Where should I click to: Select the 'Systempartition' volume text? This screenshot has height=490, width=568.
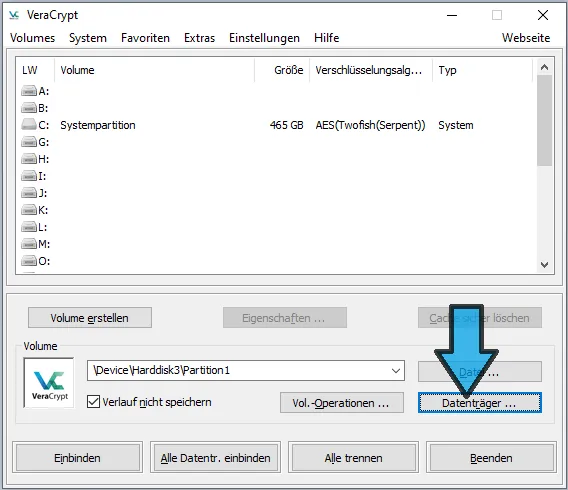click(98, 125)
